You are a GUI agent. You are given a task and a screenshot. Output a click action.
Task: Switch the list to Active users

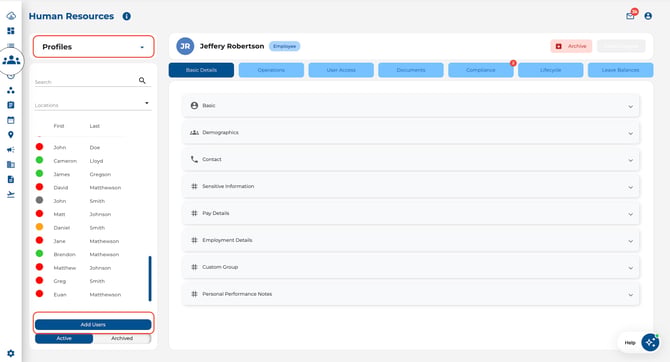(x=64, y=338)
